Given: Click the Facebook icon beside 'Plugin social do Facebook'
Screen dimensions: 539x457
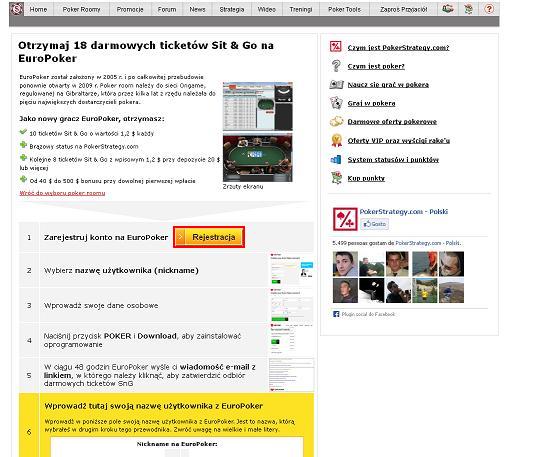Looking at the screenshot, I should click(x=336, y=314).
